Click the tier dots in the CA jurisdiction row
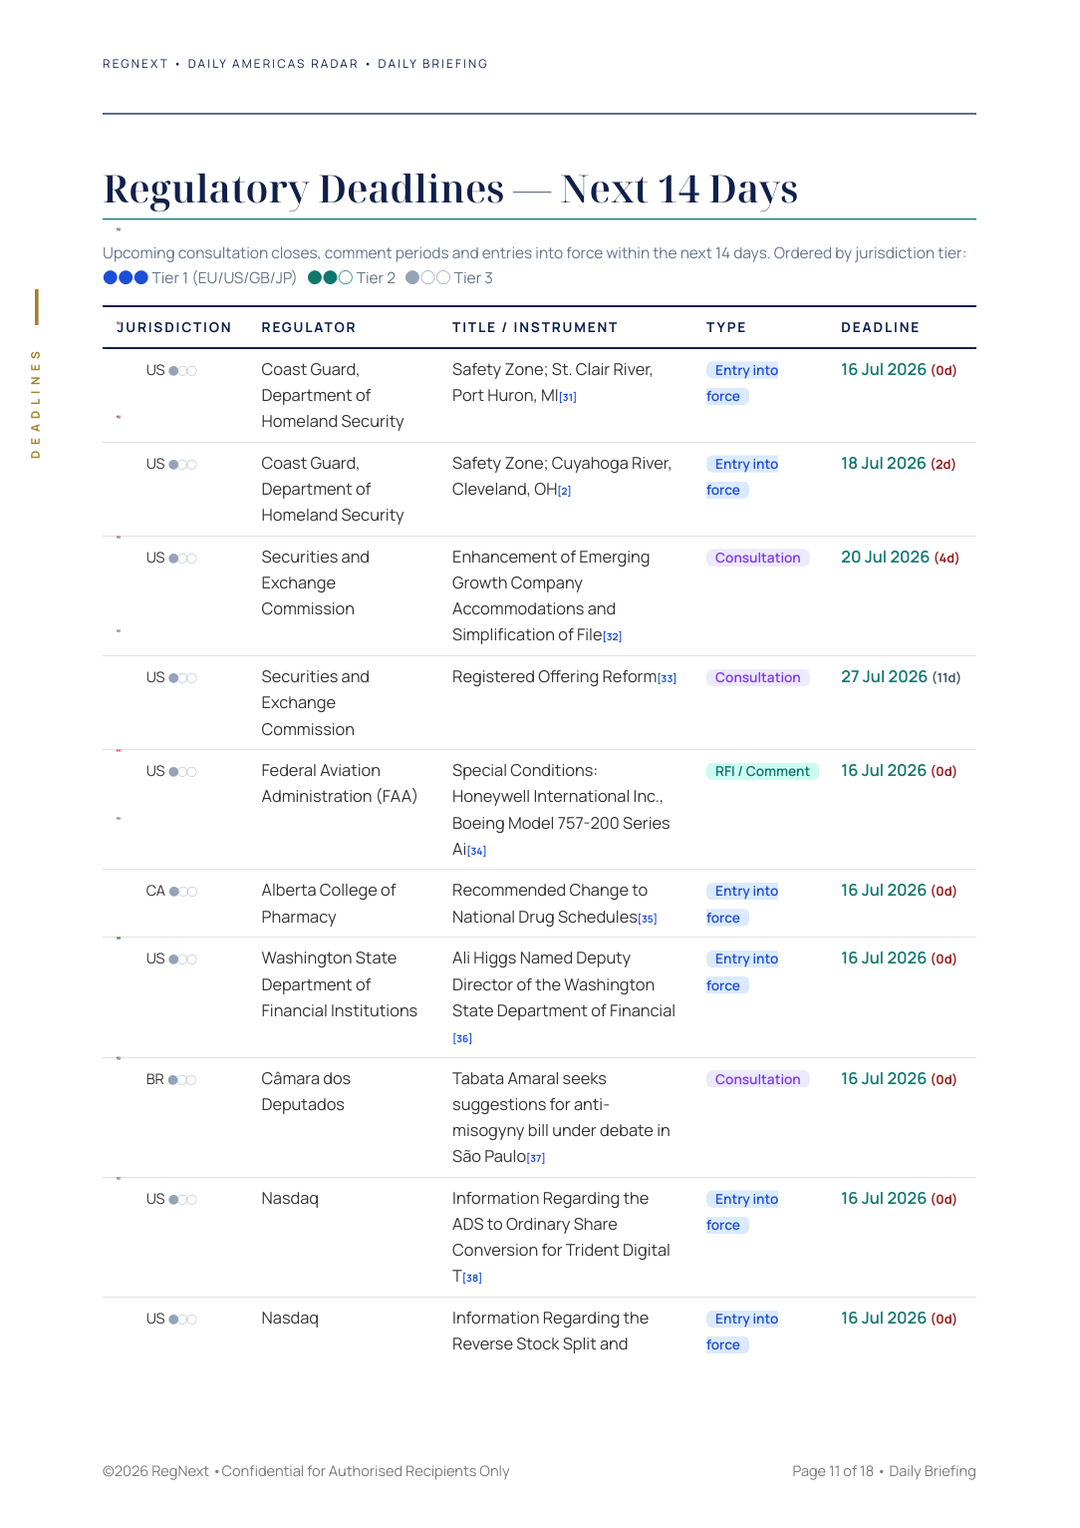The height and width of the screenshot is (1528, 1080). [183, 891]
